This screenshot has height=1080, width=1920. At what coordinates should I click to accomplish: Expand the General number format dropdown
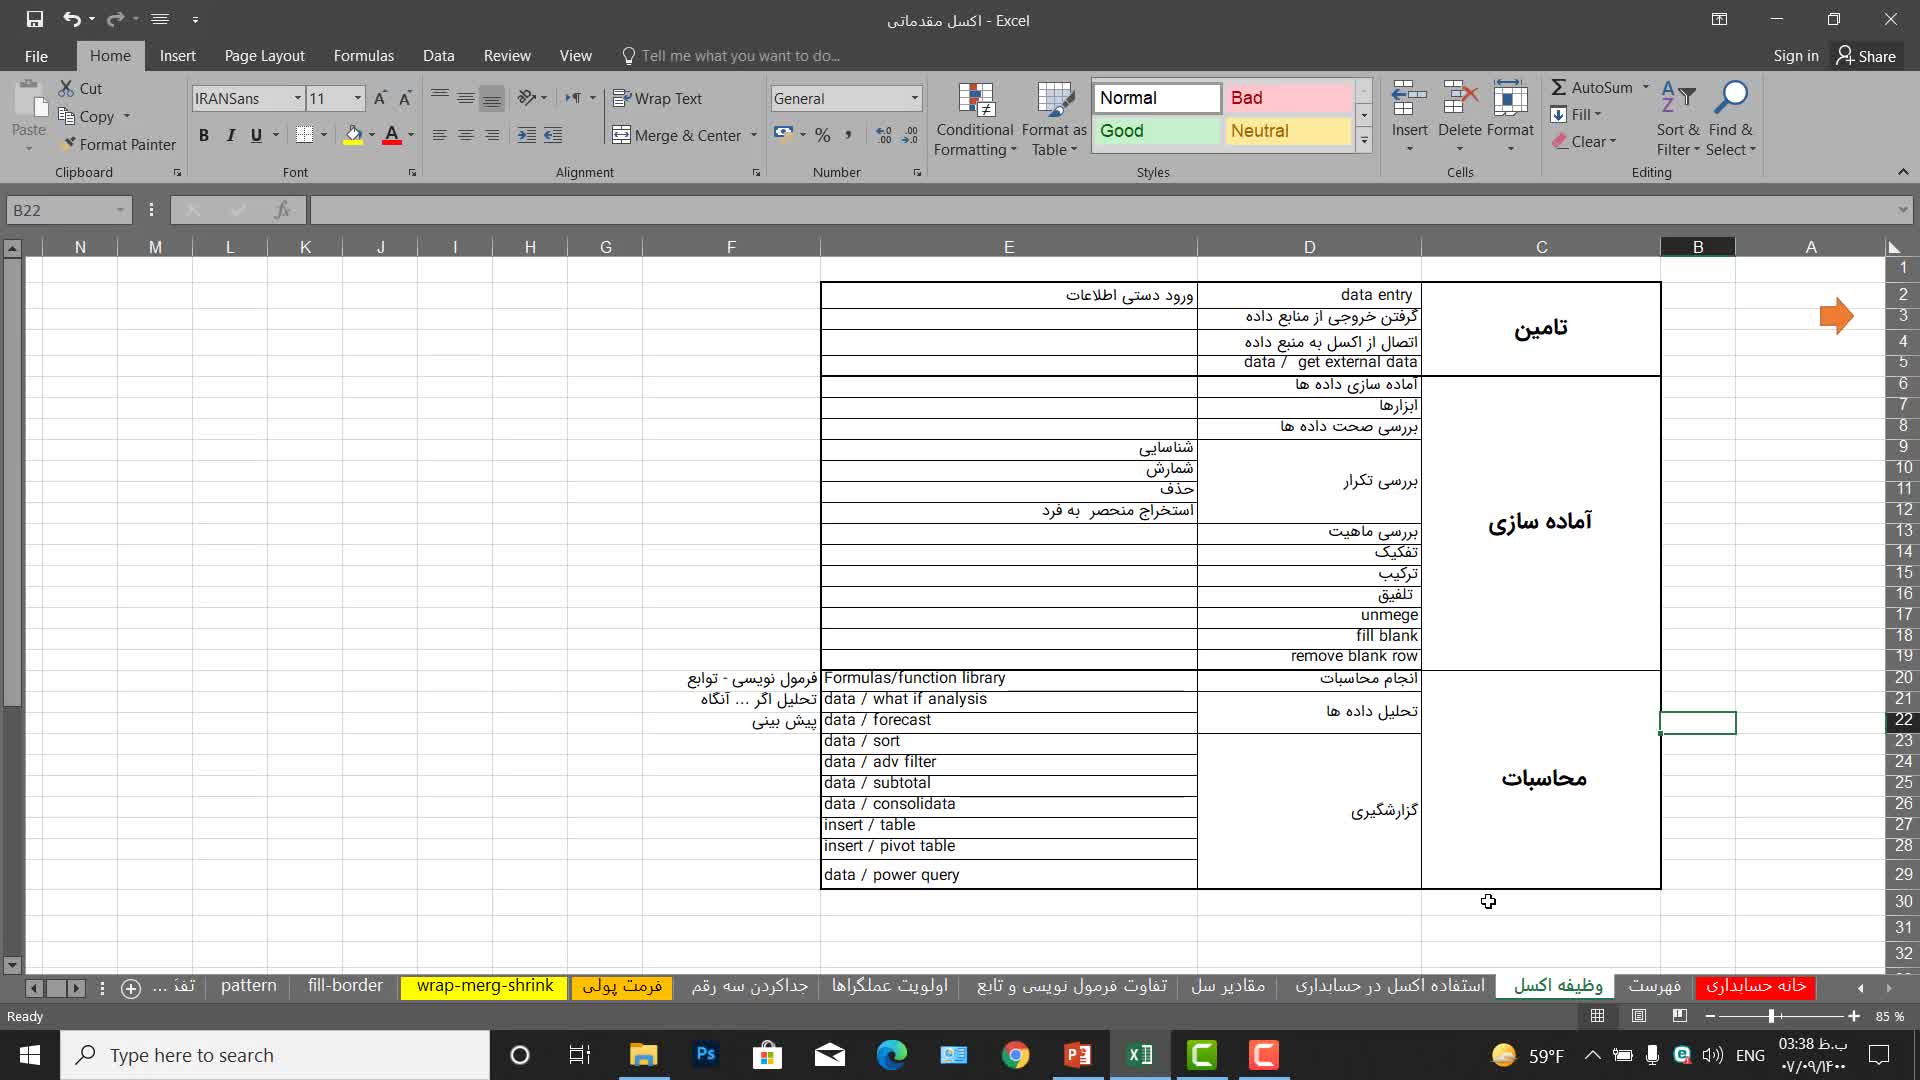914,98
